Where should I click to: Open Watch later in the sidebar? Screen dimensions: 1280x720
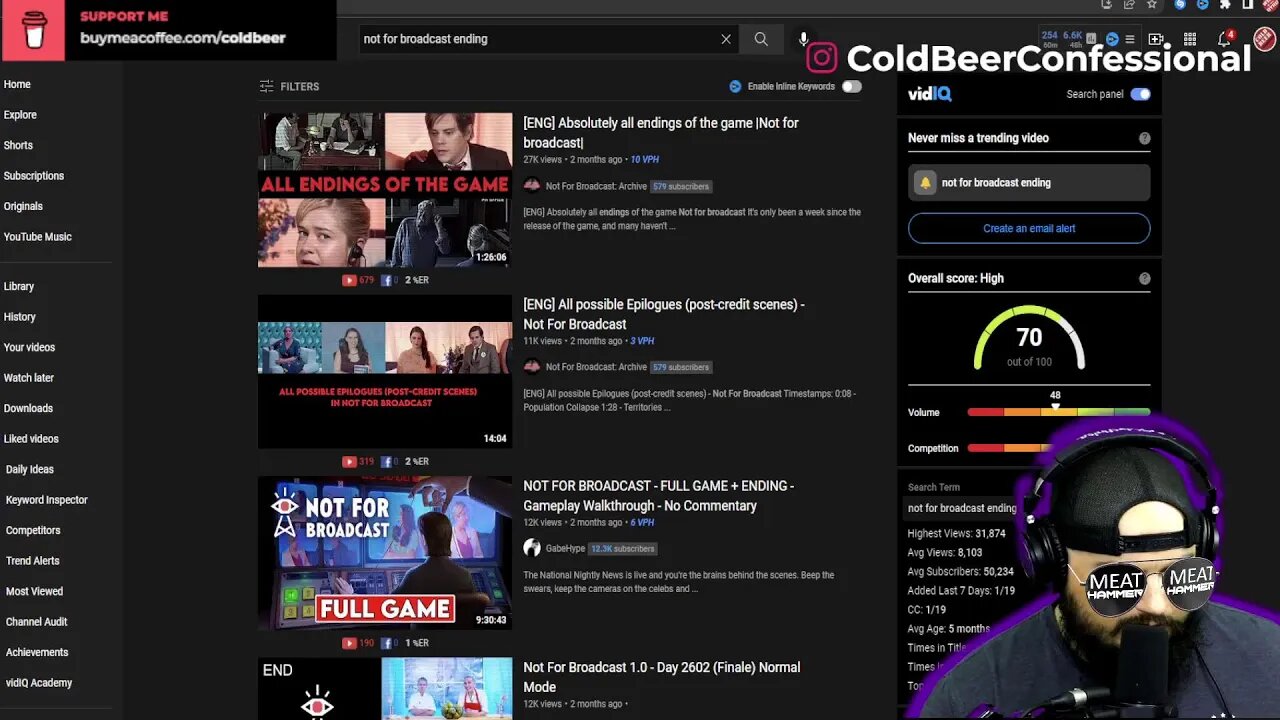[x=29, y=378]
